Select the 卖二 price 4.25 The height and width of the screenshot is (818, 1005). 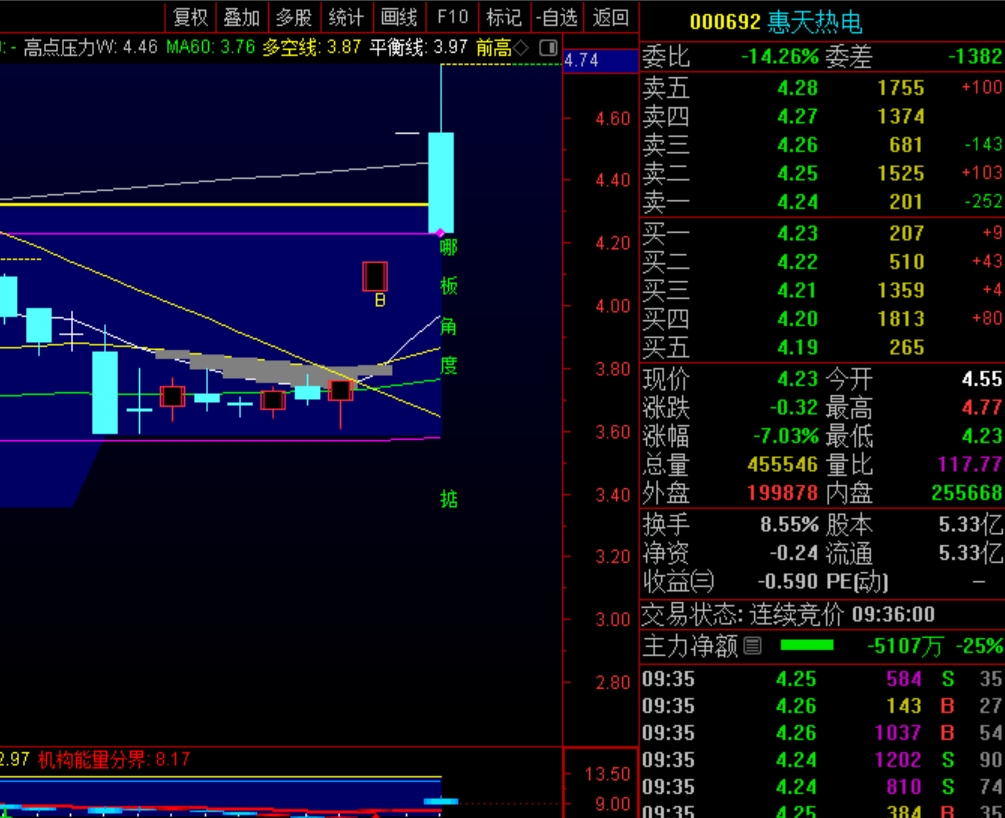pos(797,173)
